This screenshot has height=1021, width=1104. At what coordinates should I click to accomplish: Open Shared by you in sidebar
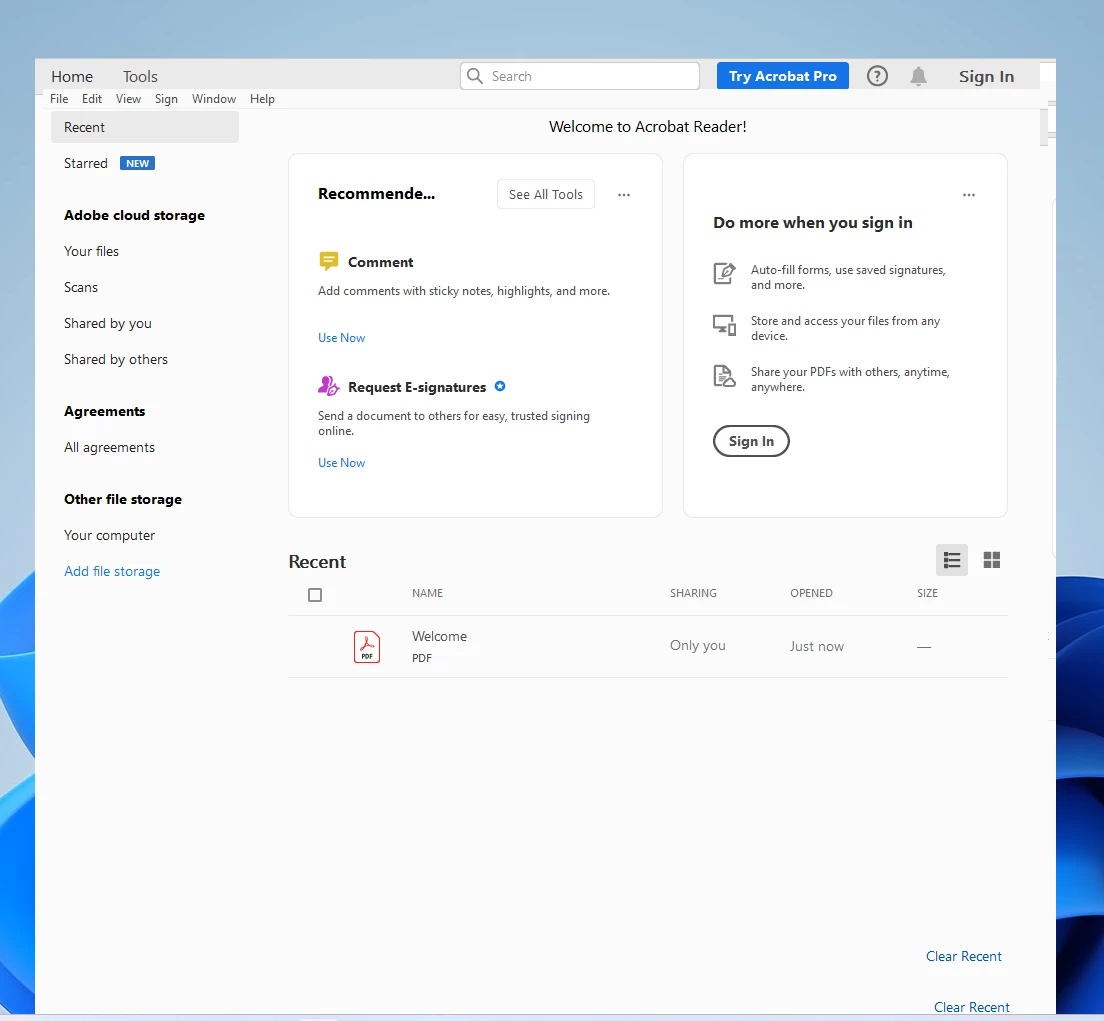[108, 323]
